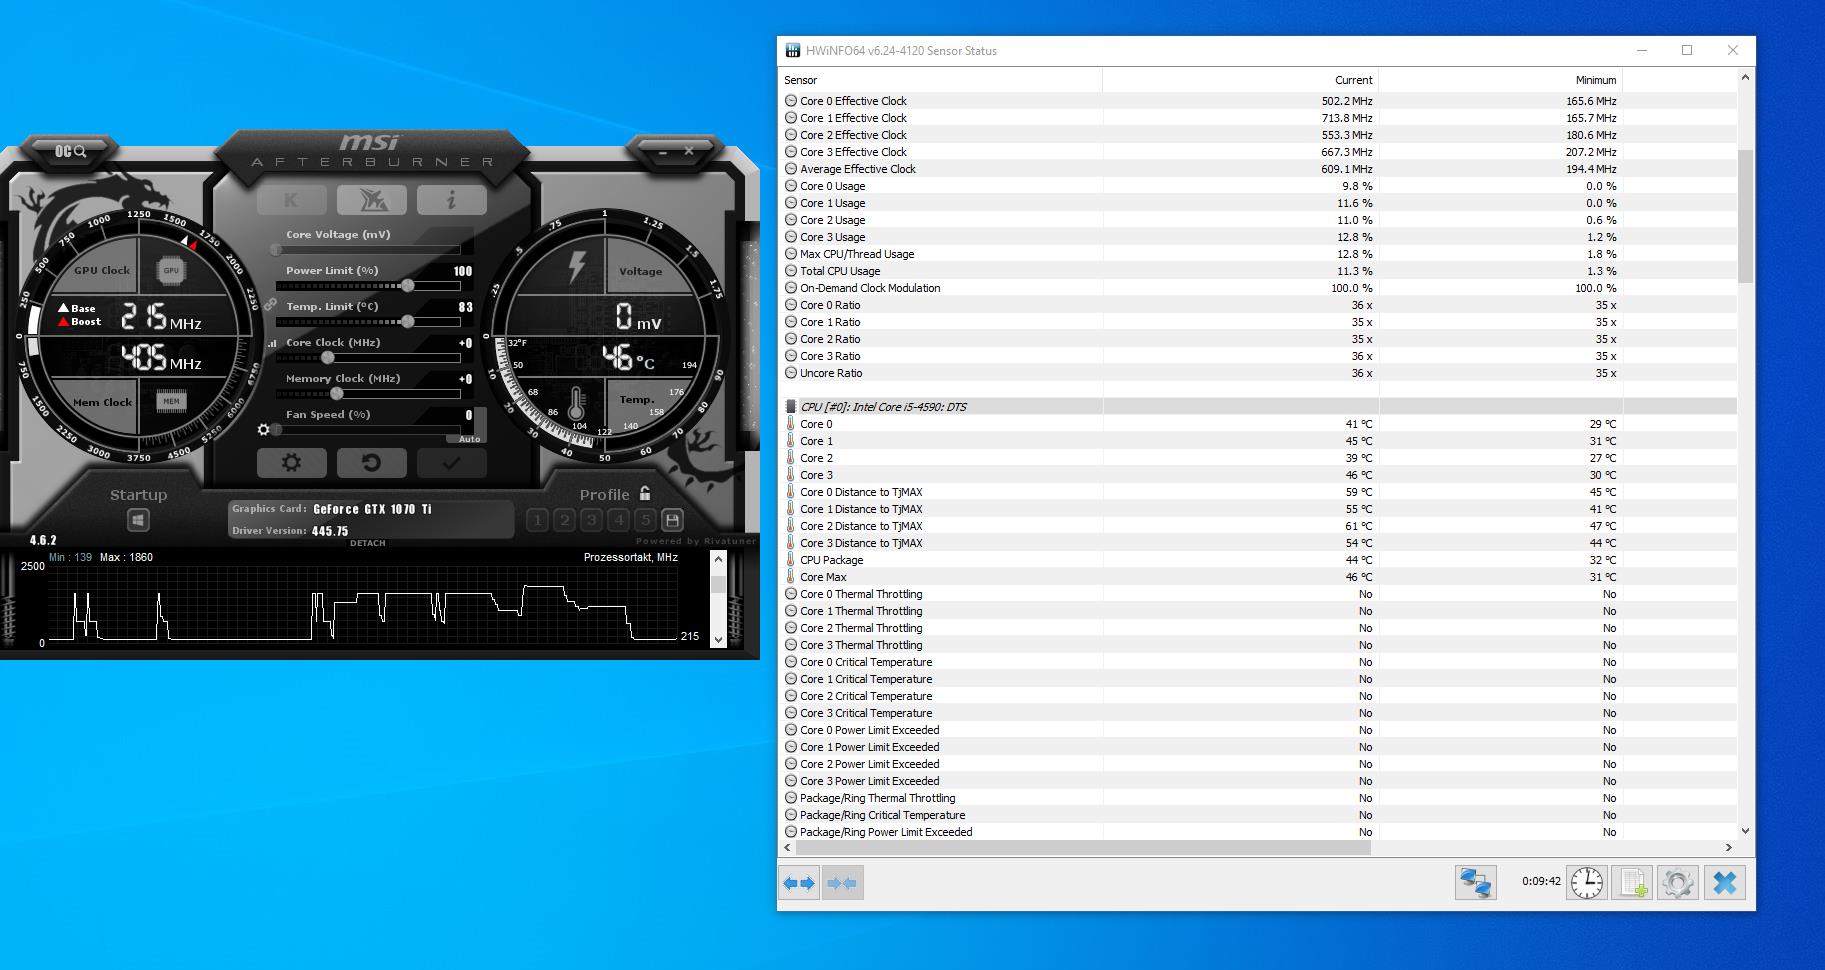Select Core 3 Power Limit Exceeded row

1258,781
